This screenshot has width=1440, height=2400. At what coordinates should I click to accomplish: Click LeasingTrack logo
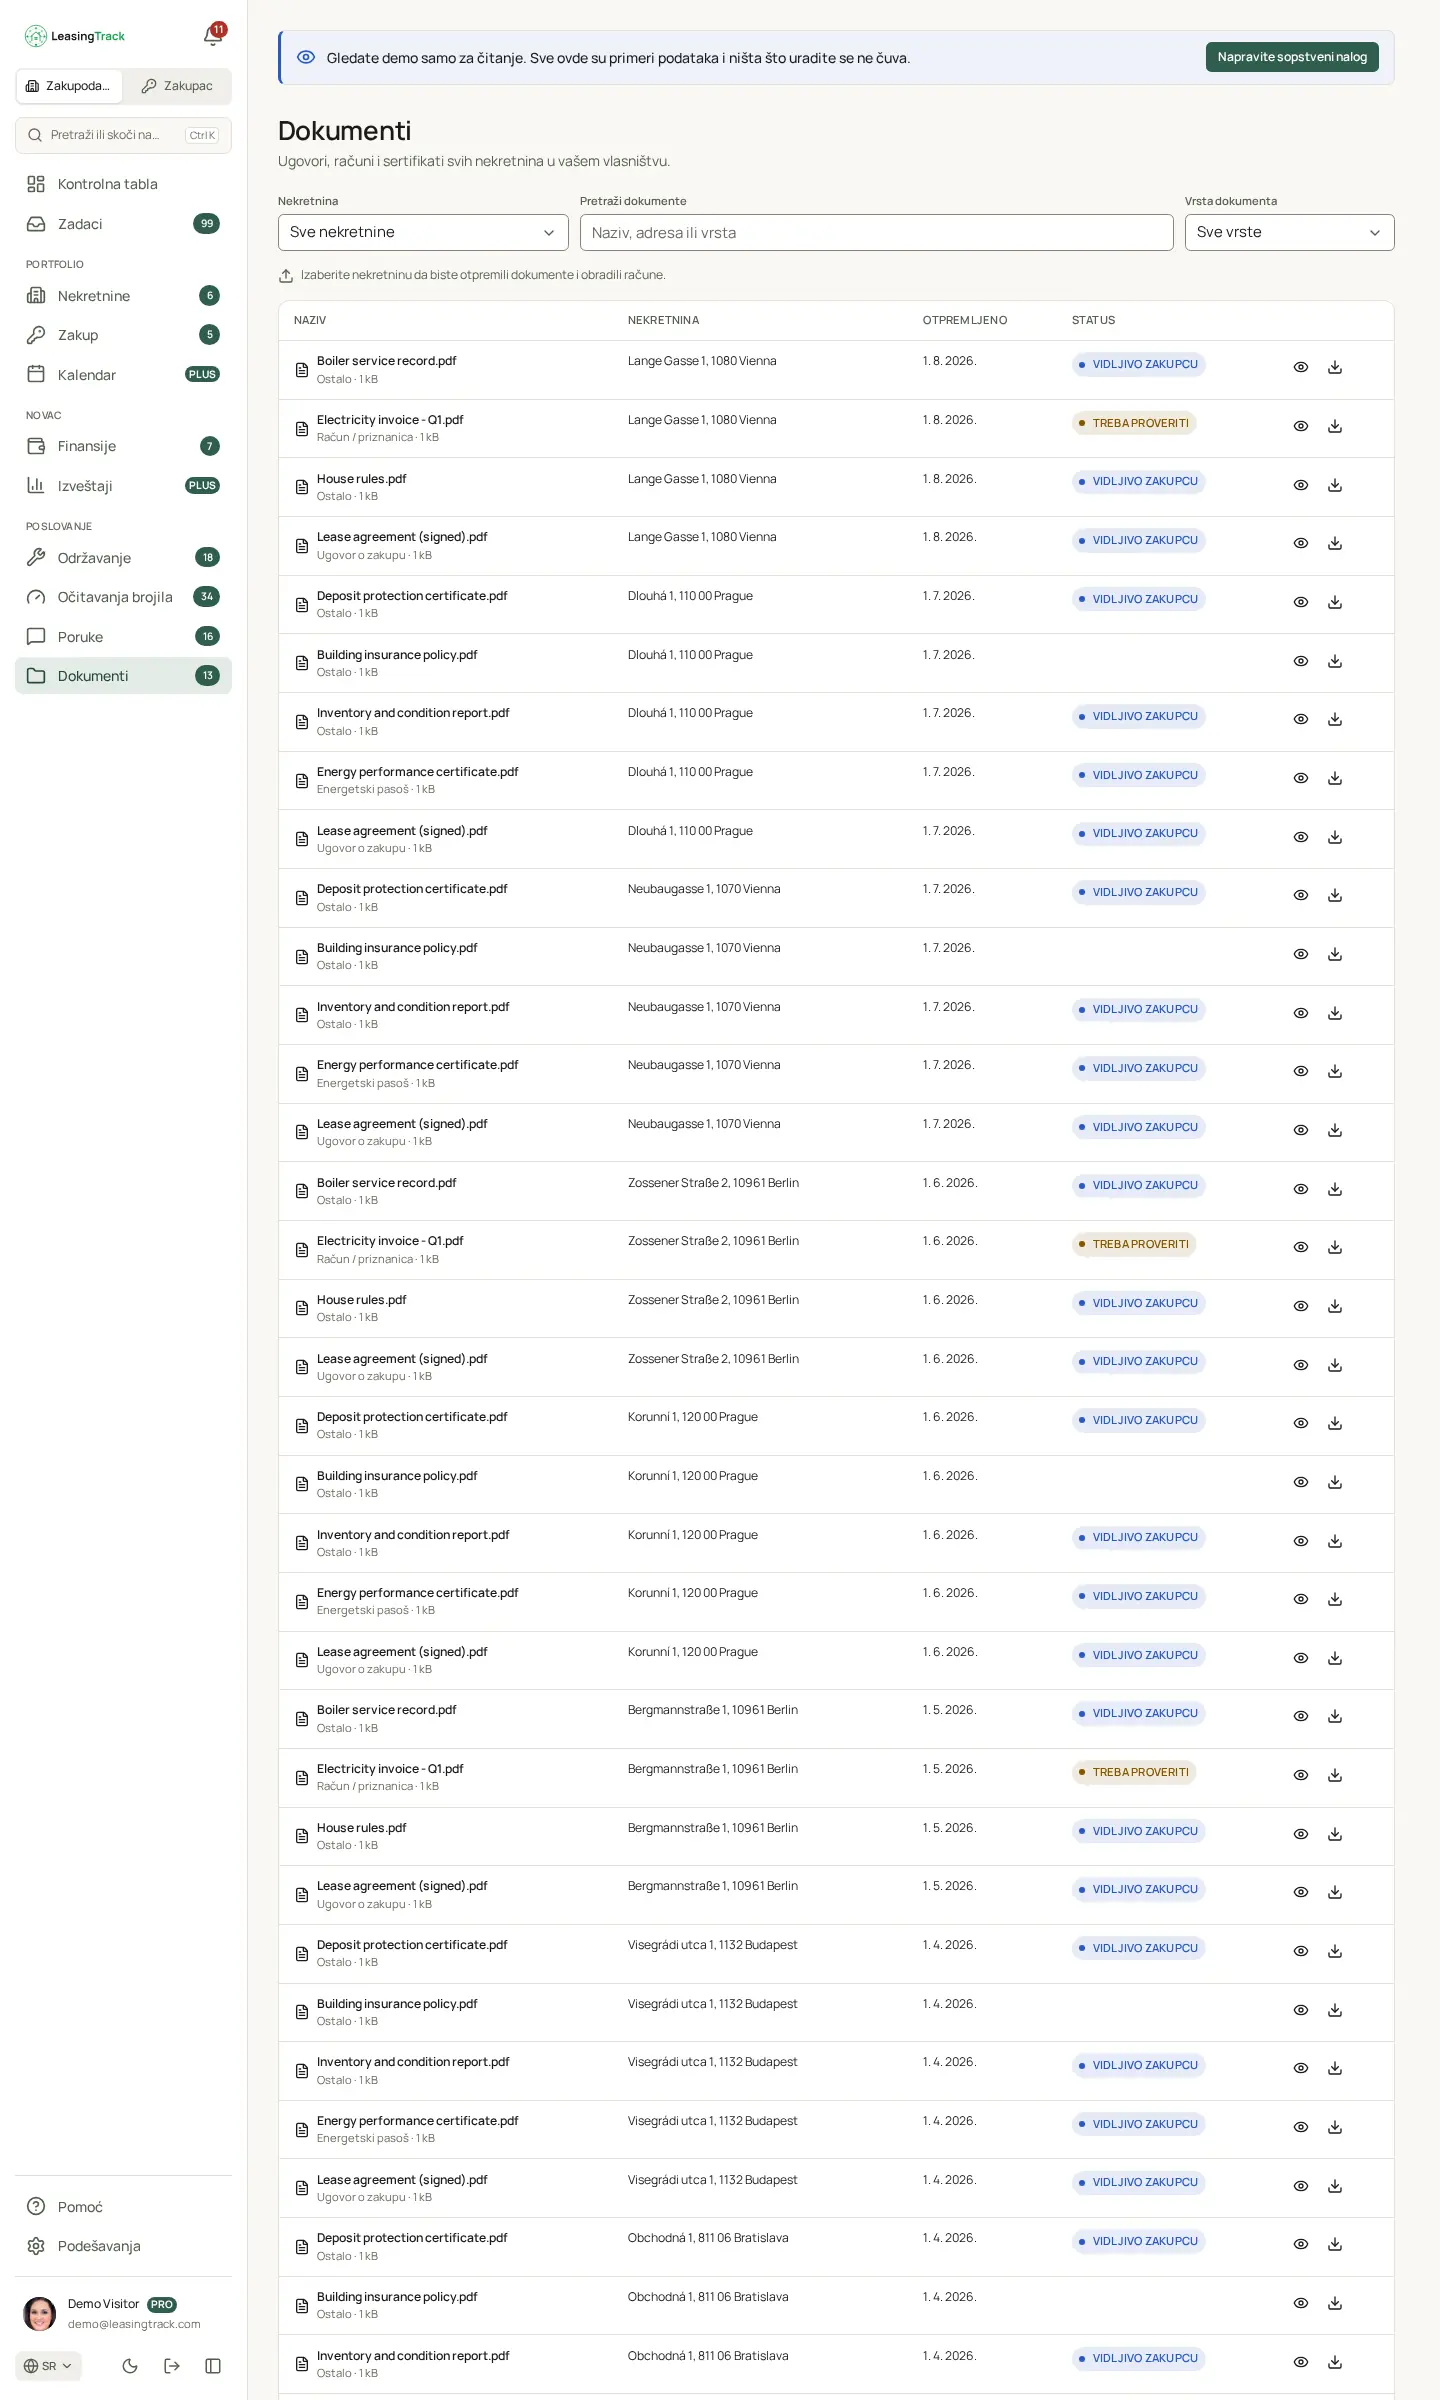75,36
